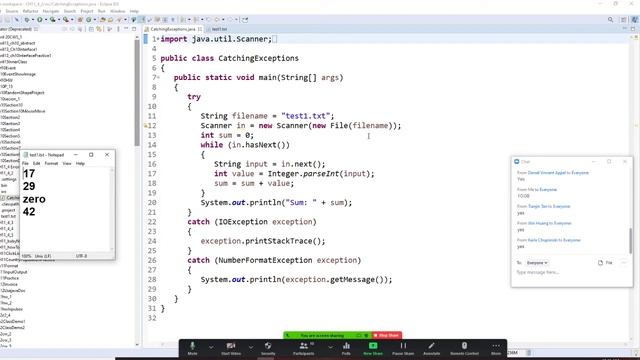
Task: Click Chat window vertical scrollbar
Action: [x=631, y=241]
